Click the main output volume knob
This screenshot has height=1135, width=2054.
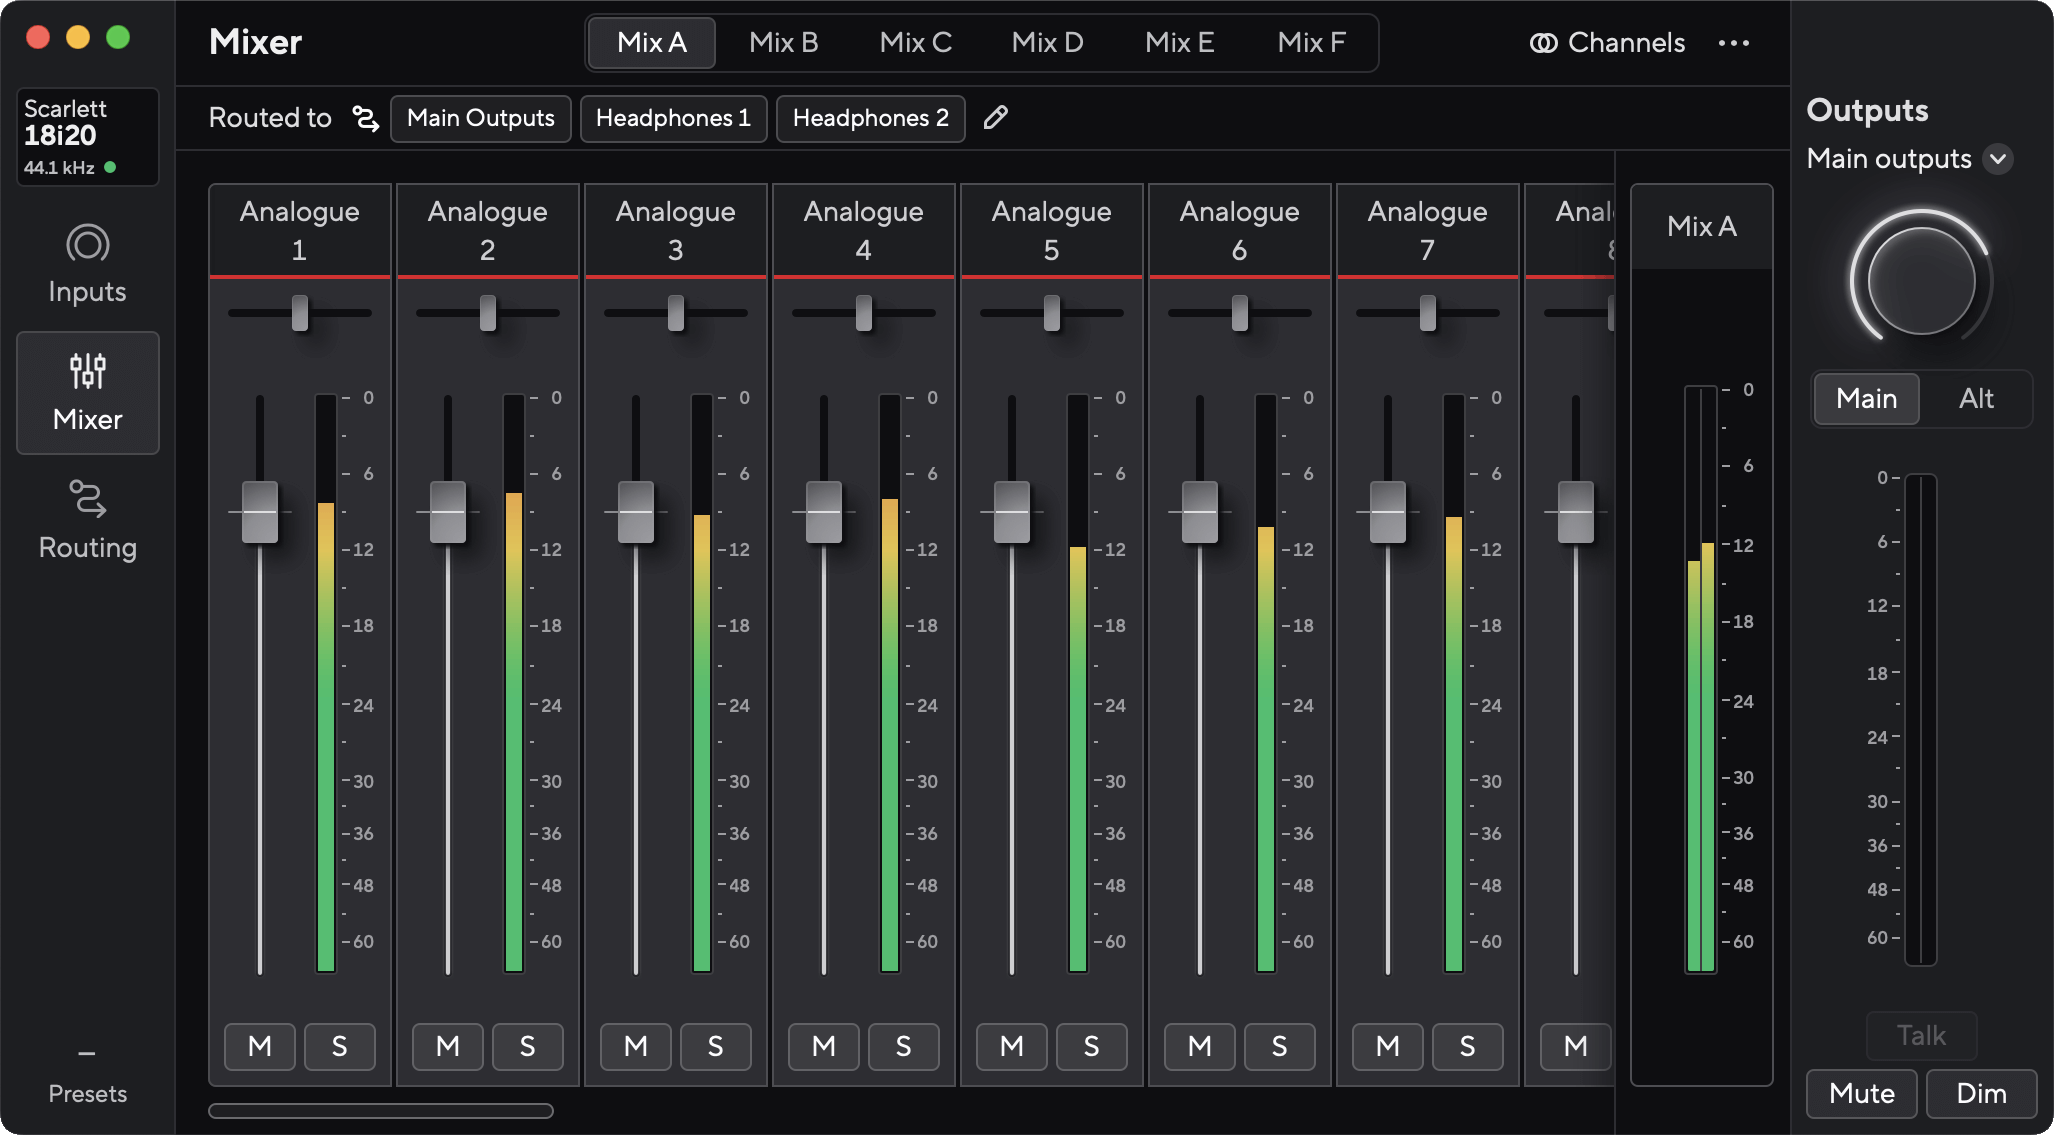tap(1921, 281)
